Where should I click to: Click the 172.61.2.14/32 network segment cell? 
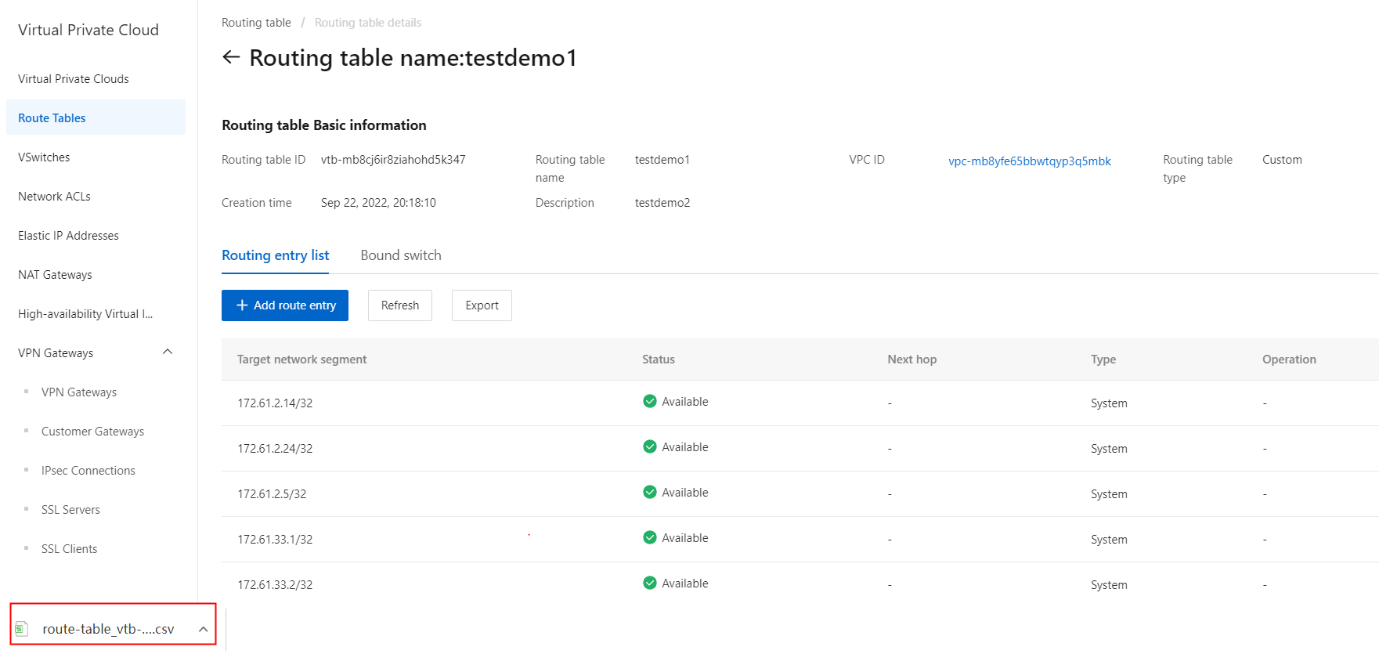coord(275,403)
